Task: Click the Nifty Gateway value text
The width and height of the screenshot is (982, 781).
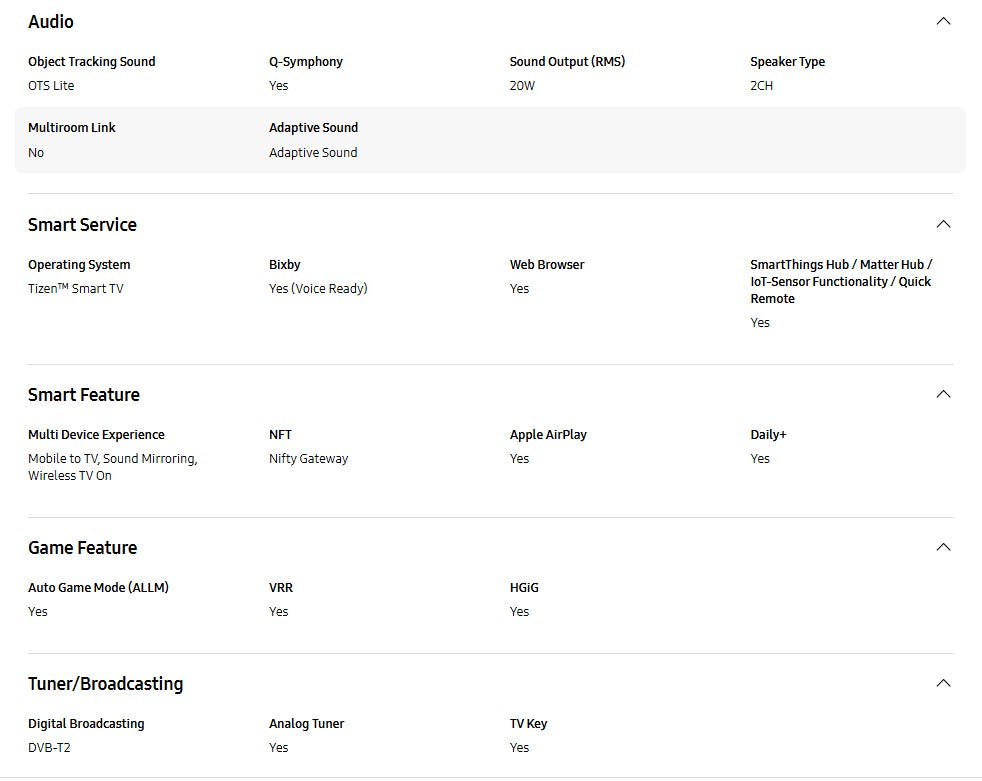Action: [308, 459]
